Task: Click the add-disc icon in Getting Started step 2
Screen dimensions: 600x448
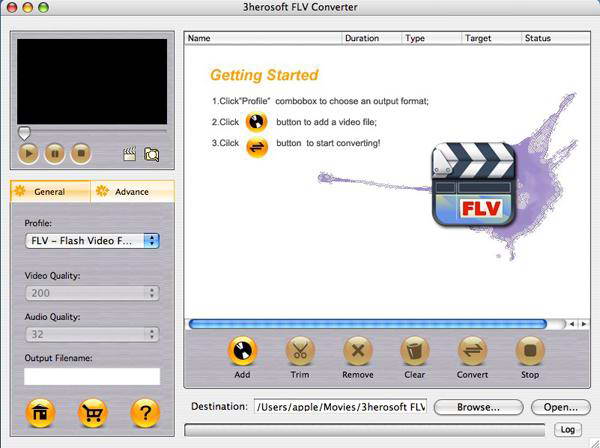Action: tap(256, 122)
